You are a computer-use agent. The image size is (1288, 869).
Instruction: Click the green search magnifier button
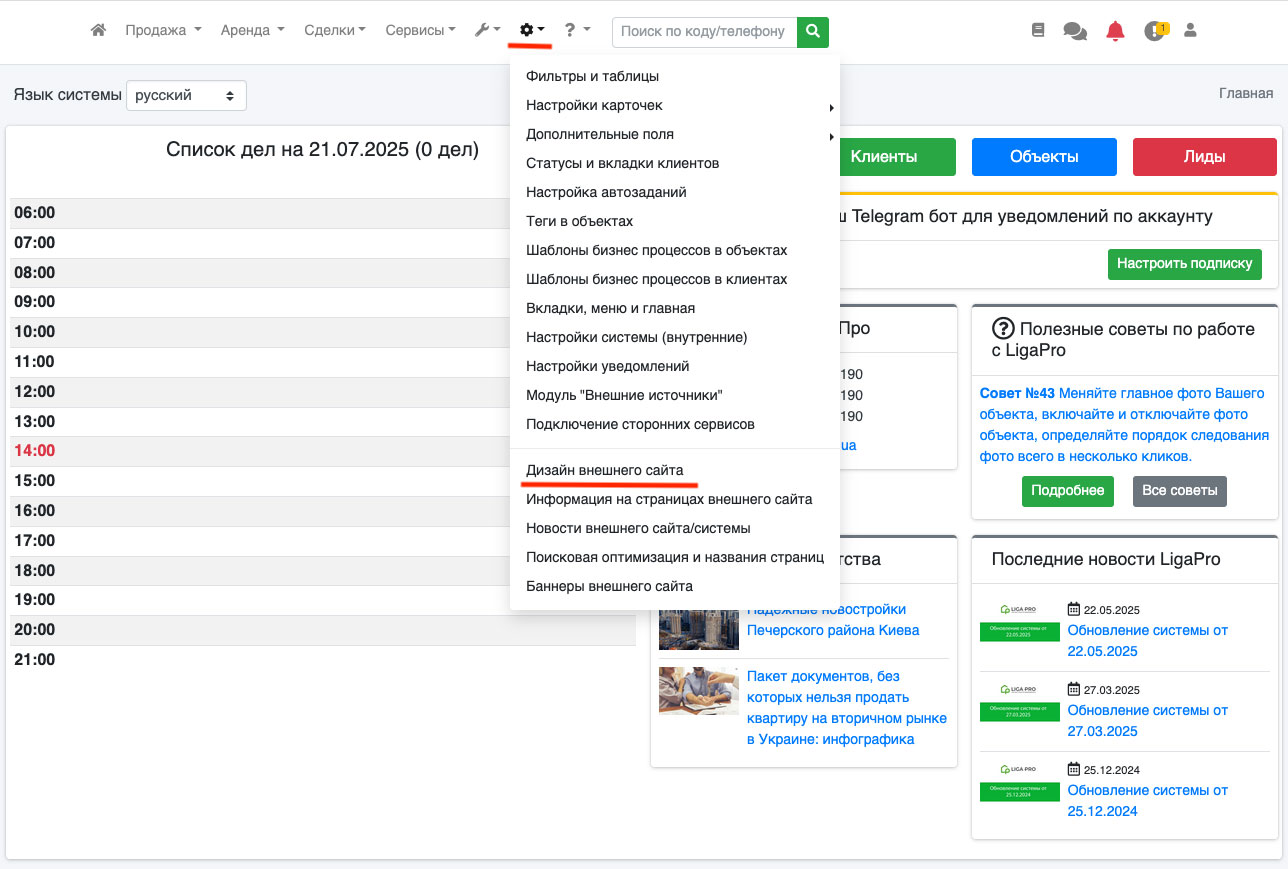click(x=813, y=32)
